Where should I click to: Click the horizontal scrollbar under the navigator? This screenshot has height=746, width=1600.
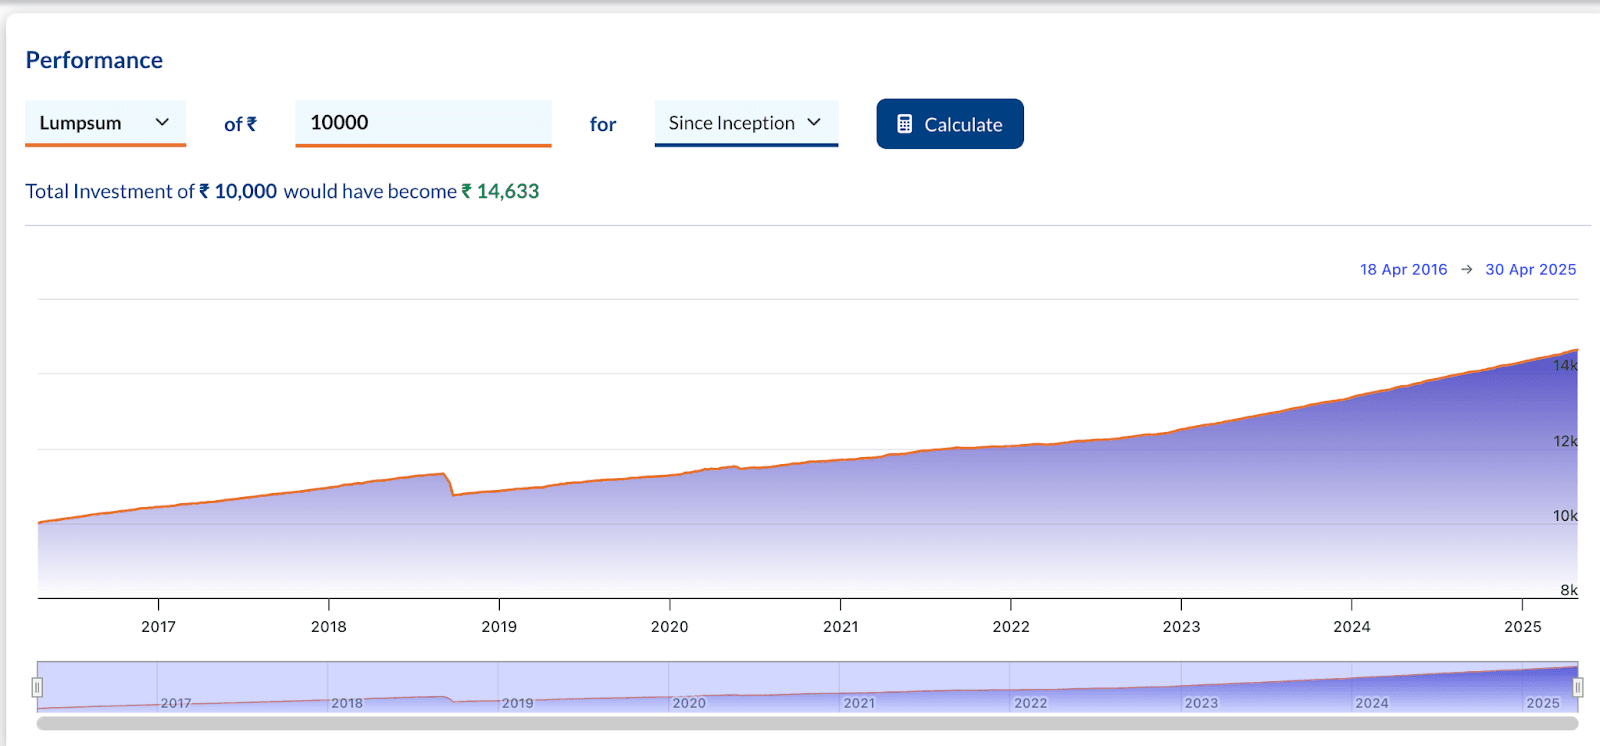[807, 723]
